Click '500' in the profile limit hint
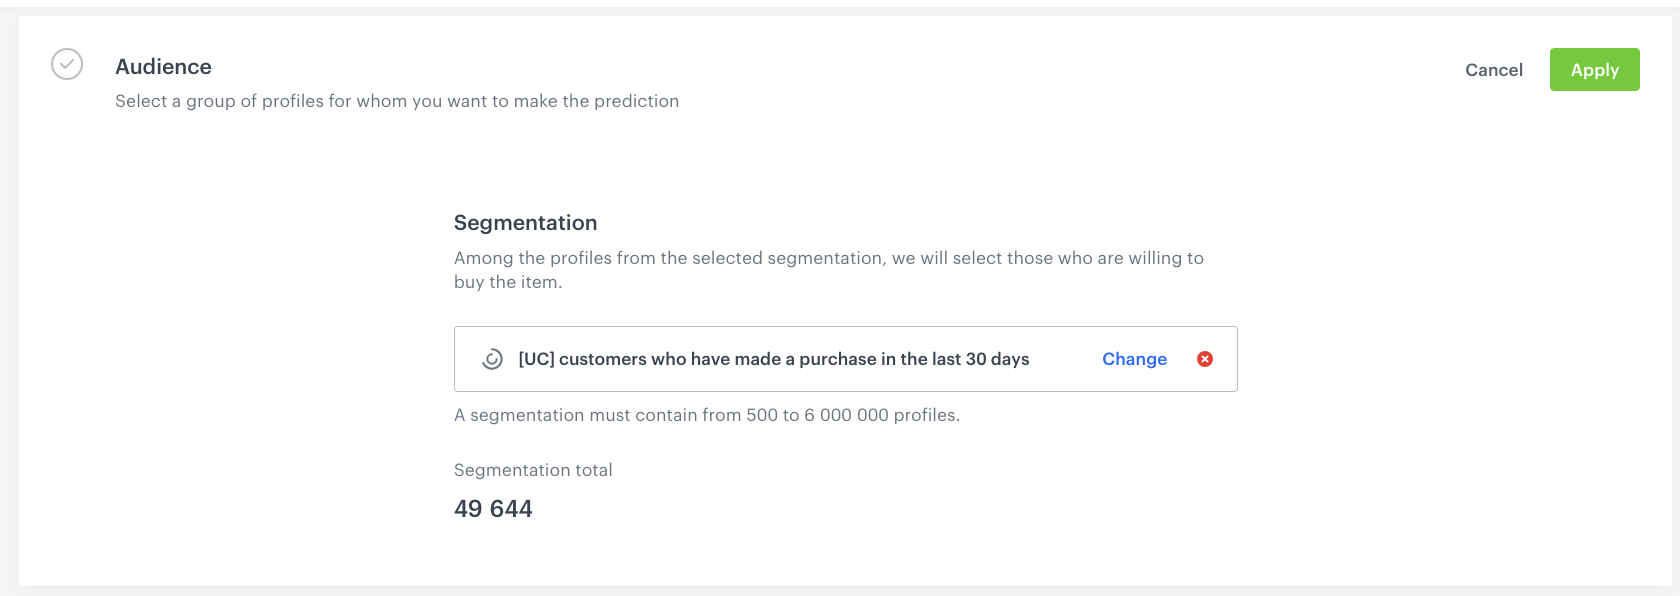 762,415
